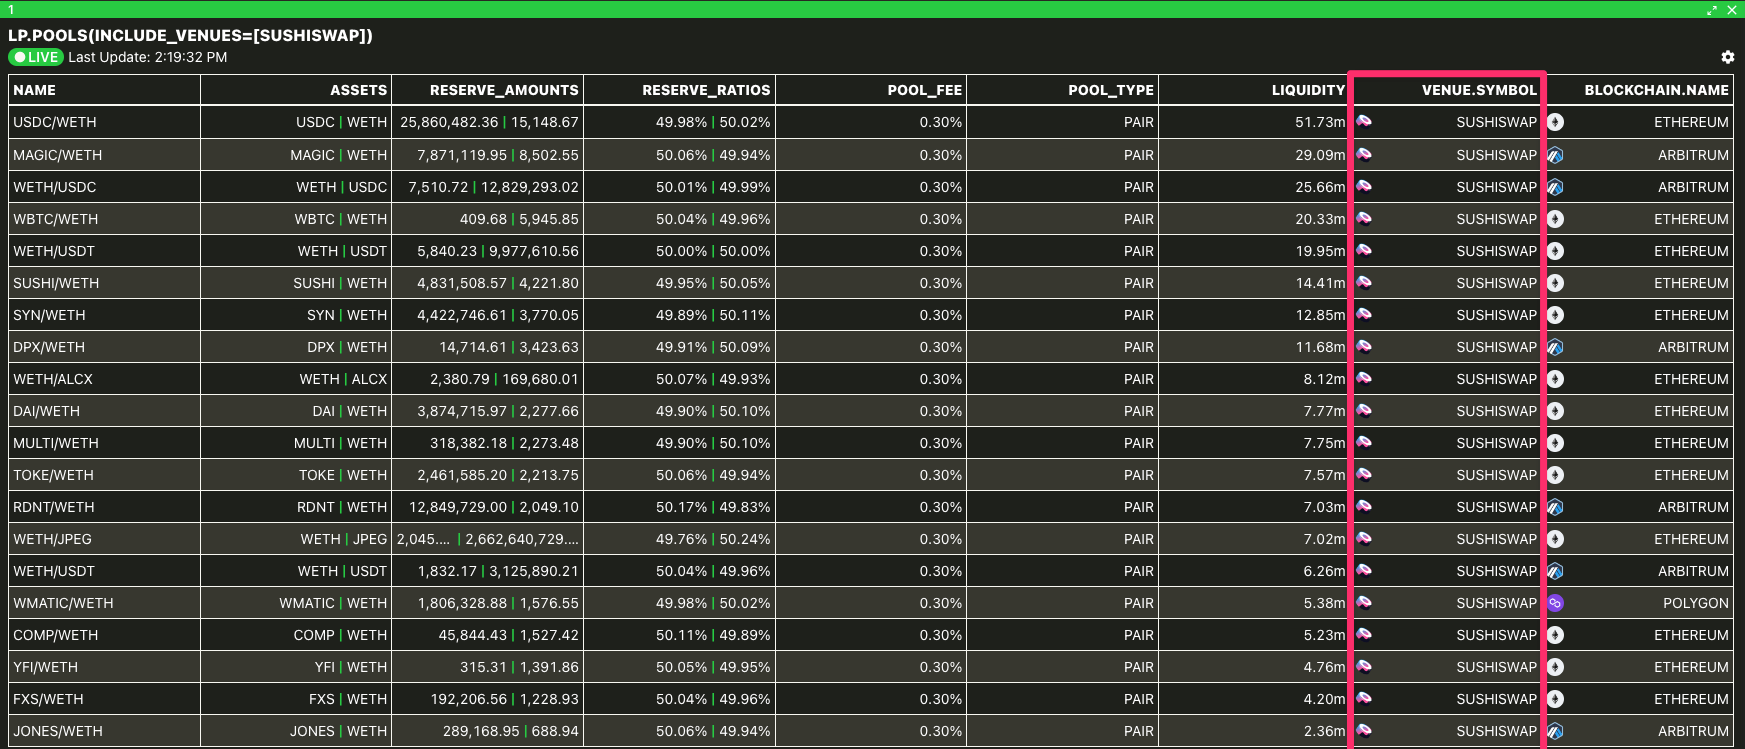Click the SushiSwap logo in WMATIC/WETH row
The width and height of the screenshot is (1745, 749).
point(1364,603)
